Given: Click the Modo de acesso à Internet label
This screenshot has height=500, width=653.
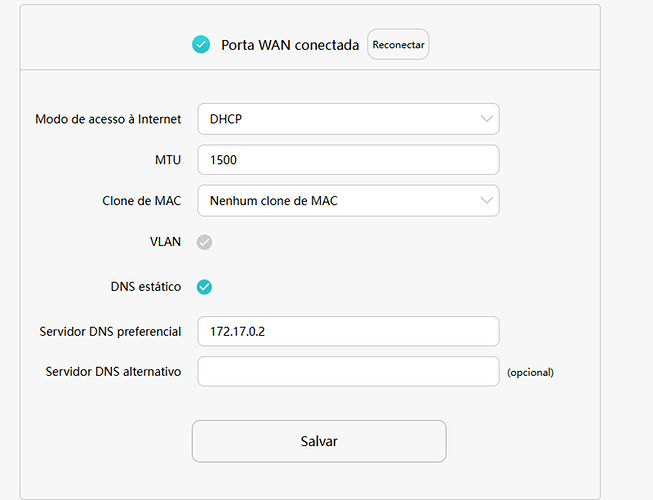Looking at the screenshot, I should 108,119.
